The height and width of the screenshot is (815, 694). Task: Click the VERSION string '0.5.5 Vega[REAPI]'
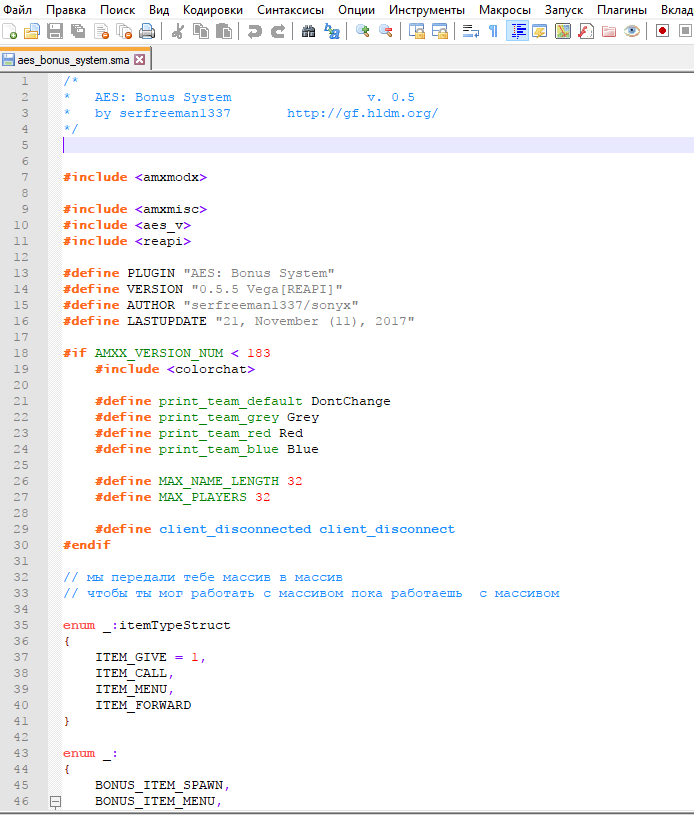(267, 289)
